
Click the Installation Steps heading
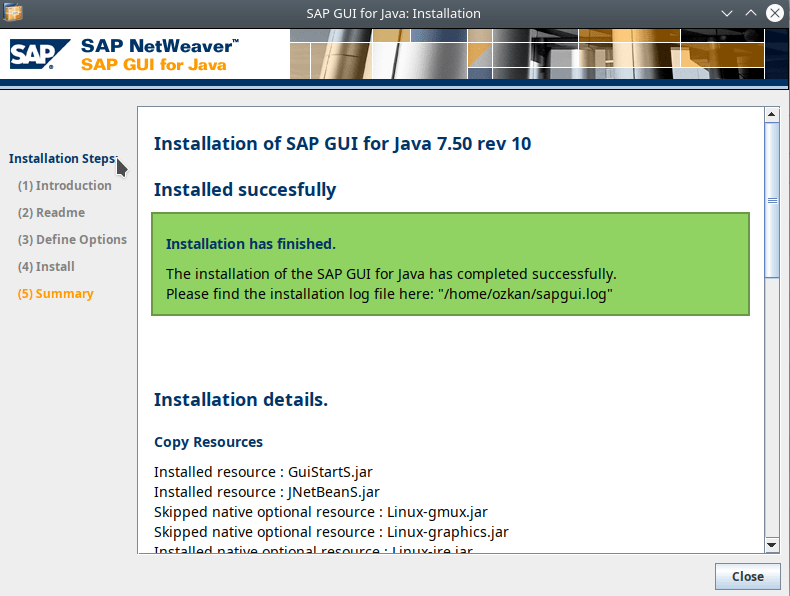[63, 159]
